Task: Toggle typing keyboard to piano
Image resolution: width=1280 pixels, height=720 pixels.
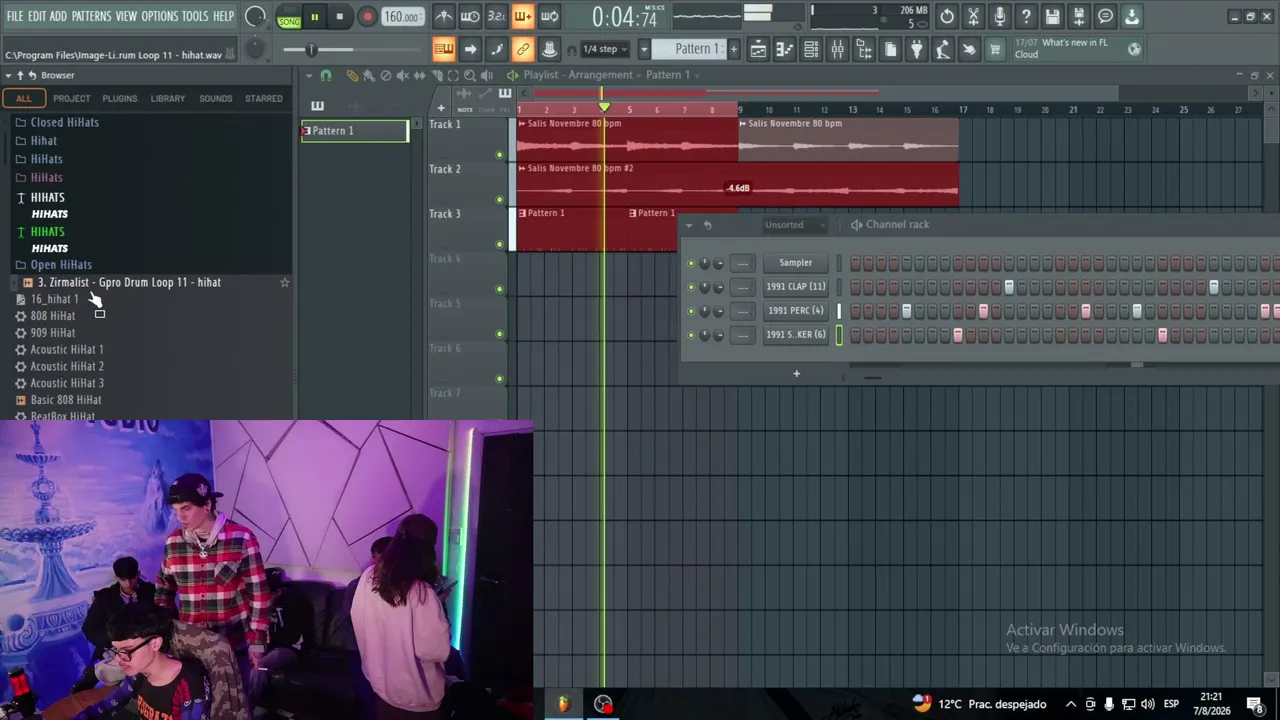Action: point(444,49)
